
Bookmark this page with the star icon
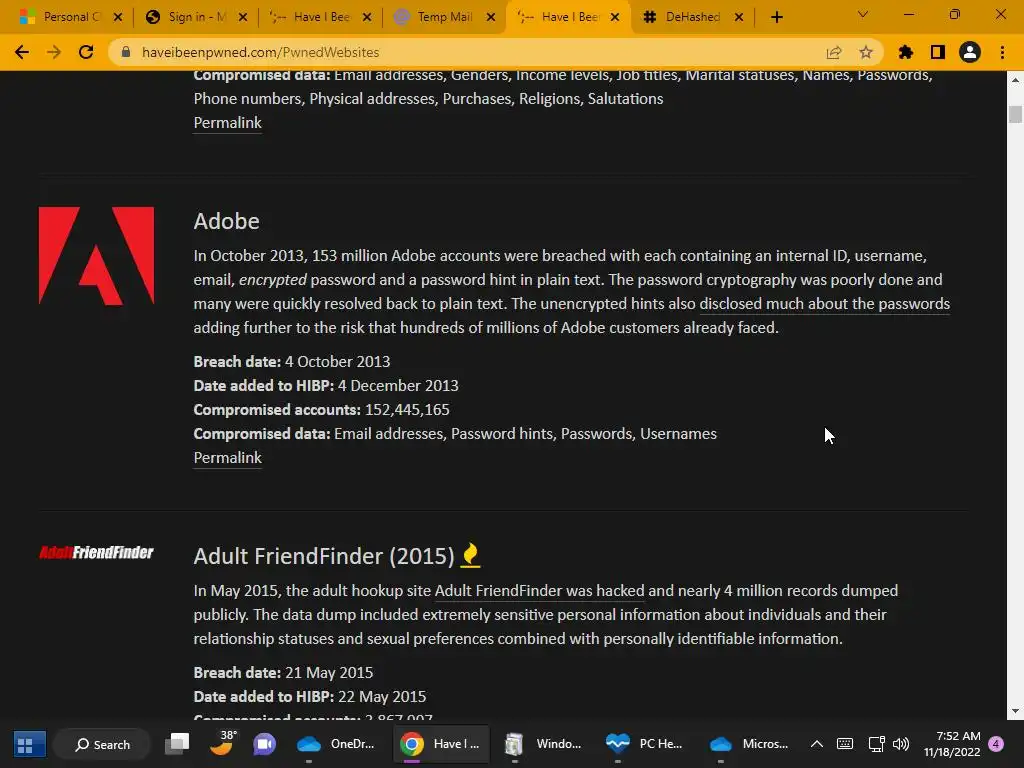tap(866, 52)
